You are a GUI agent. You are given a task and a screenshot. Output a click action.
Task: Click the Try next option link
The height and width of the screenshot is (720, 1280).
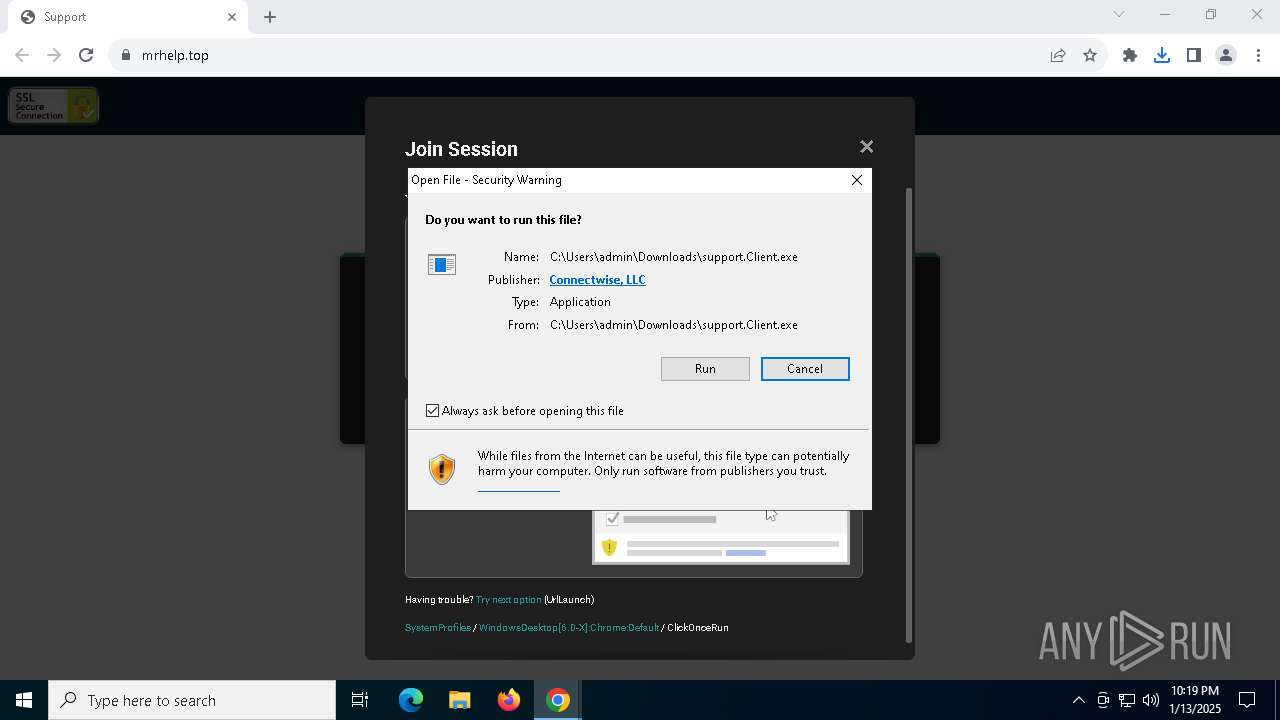[x=508, y=600]
